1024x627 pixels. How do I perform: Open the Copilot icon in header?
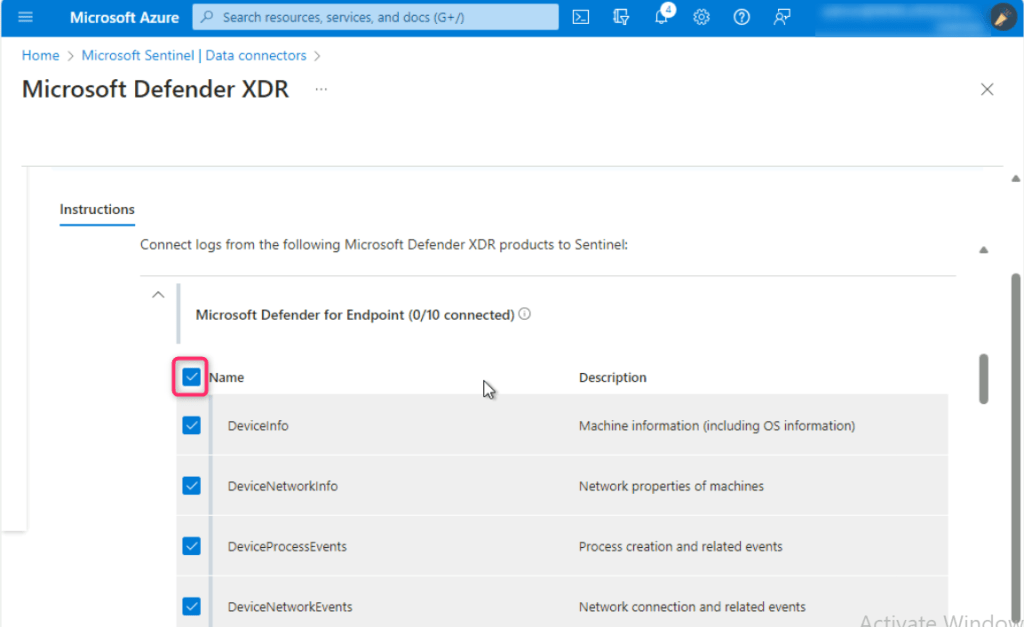[x=621, y=17]
